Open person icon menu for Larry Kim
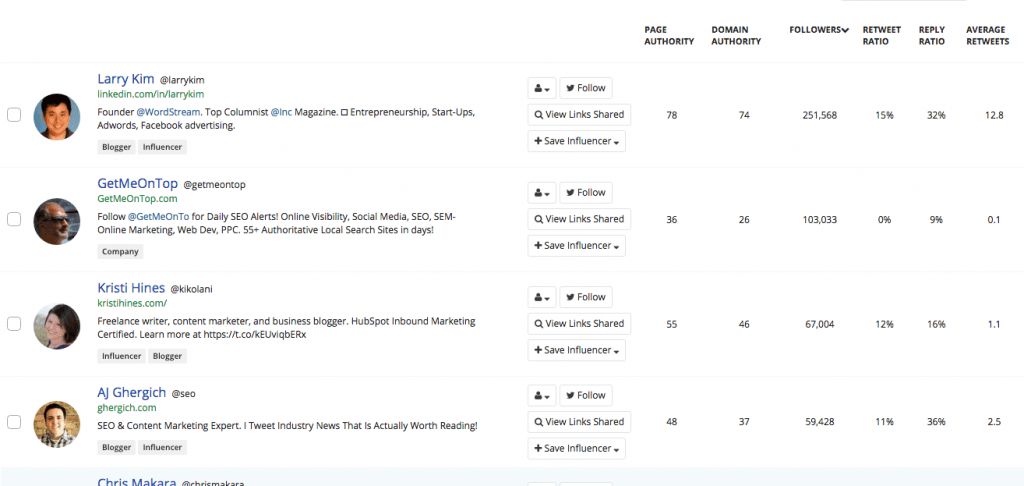The image size is (1024, 486). [x=541, y=88]
